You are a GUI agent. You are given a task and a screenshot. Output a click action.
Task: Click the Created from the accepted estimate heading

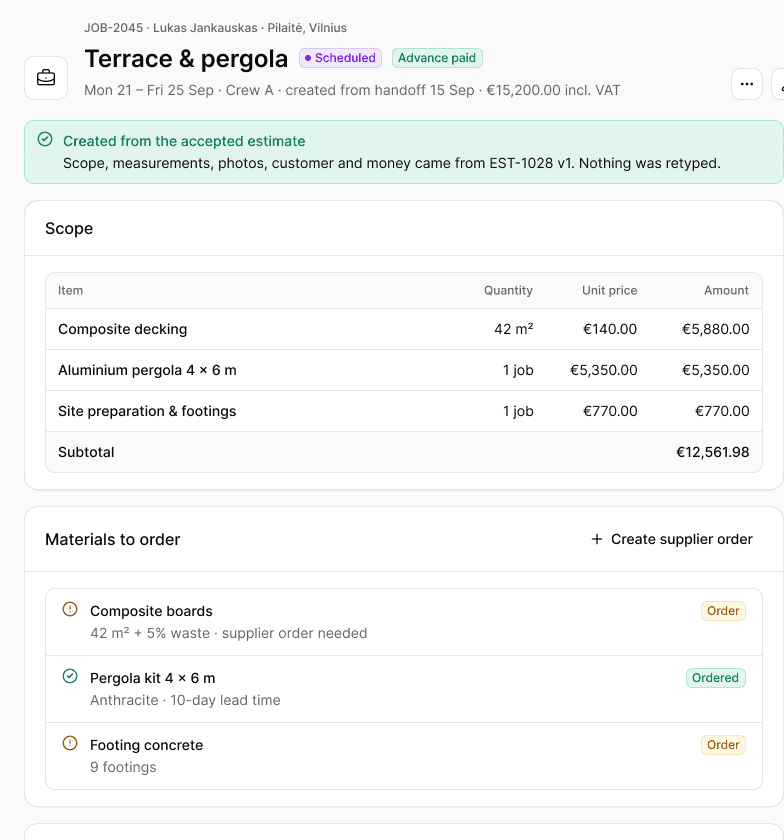(184, 141)
